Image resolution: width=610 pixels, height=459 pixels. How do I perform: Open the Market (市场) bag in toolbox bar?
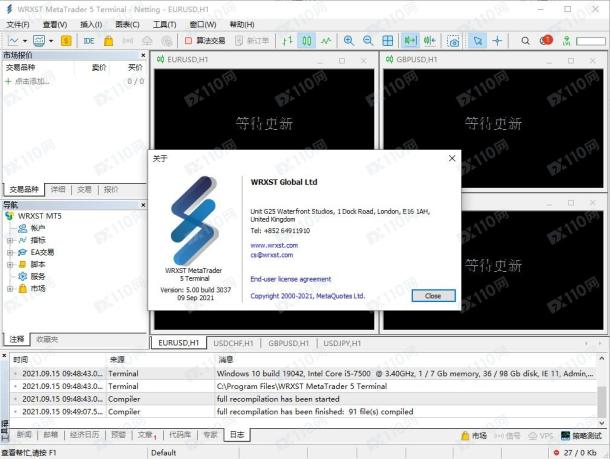tap(474, 436)
